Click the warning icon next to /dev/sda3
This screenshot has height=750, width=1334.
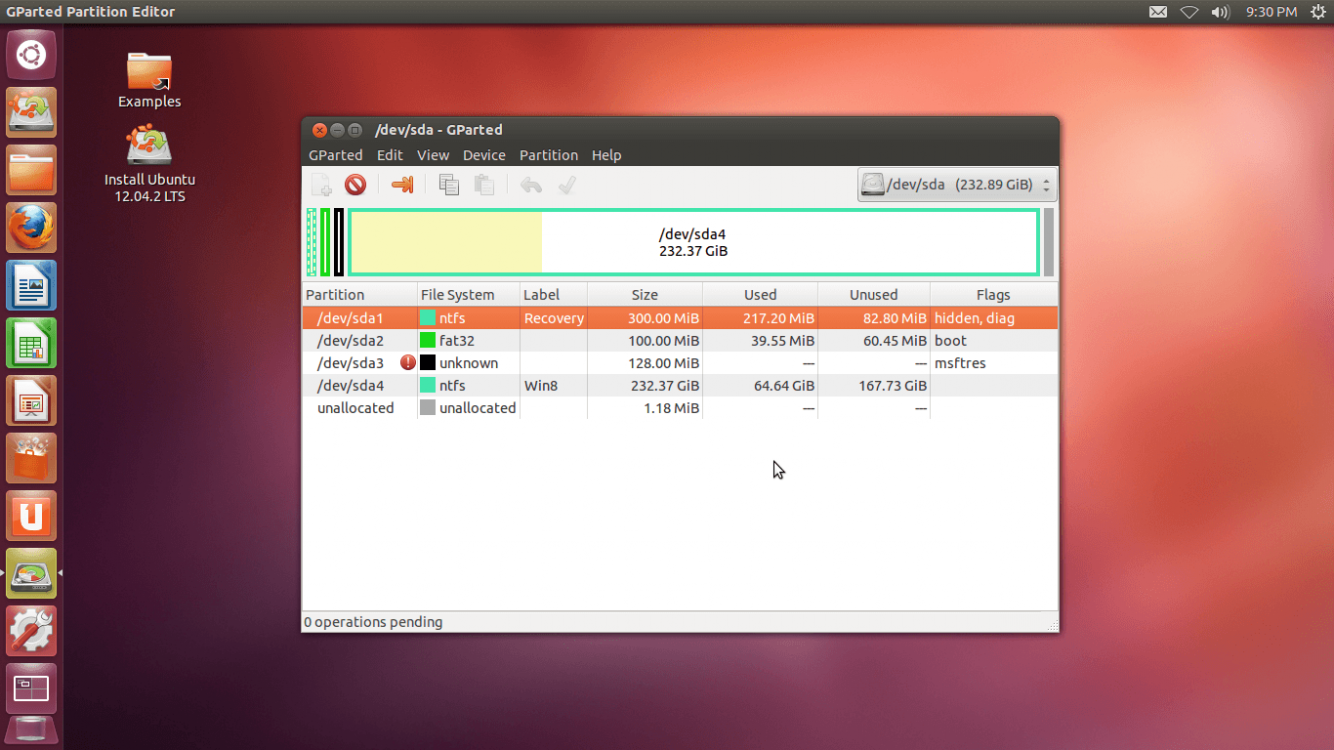tap(407, 363)
